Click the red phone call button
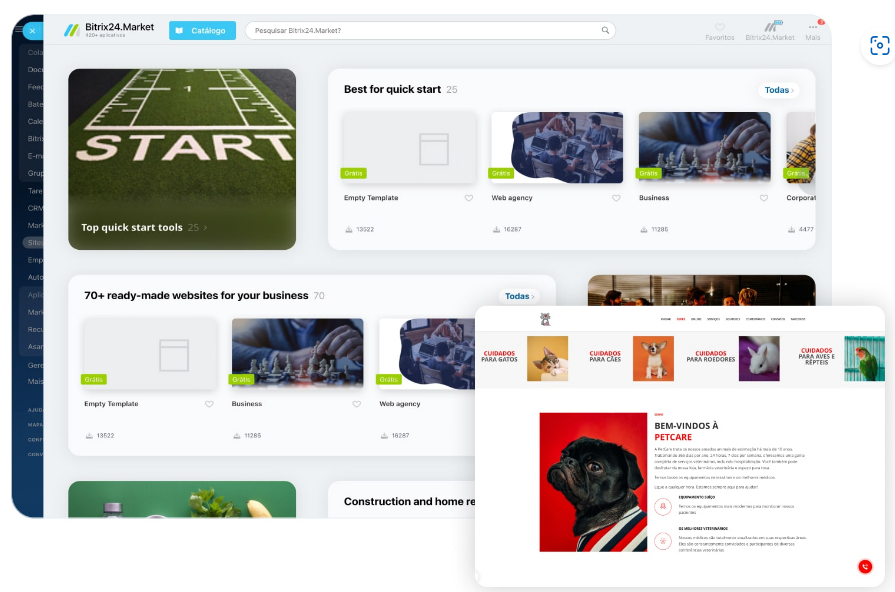 (x=865, y=566)
